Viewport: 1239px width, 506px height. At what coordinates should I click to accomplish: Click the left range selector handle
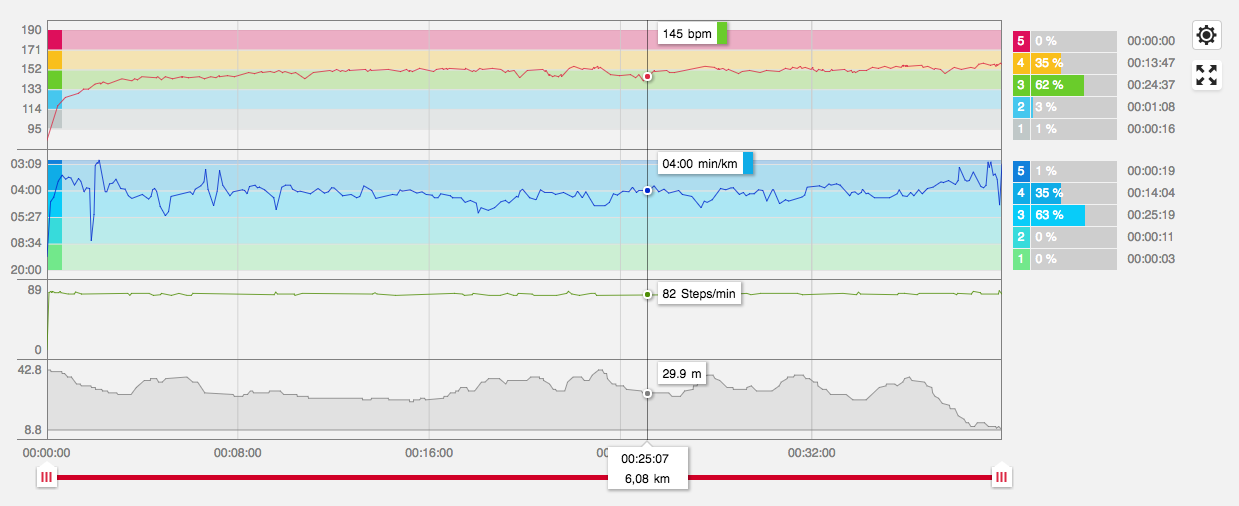click(46, 478)
